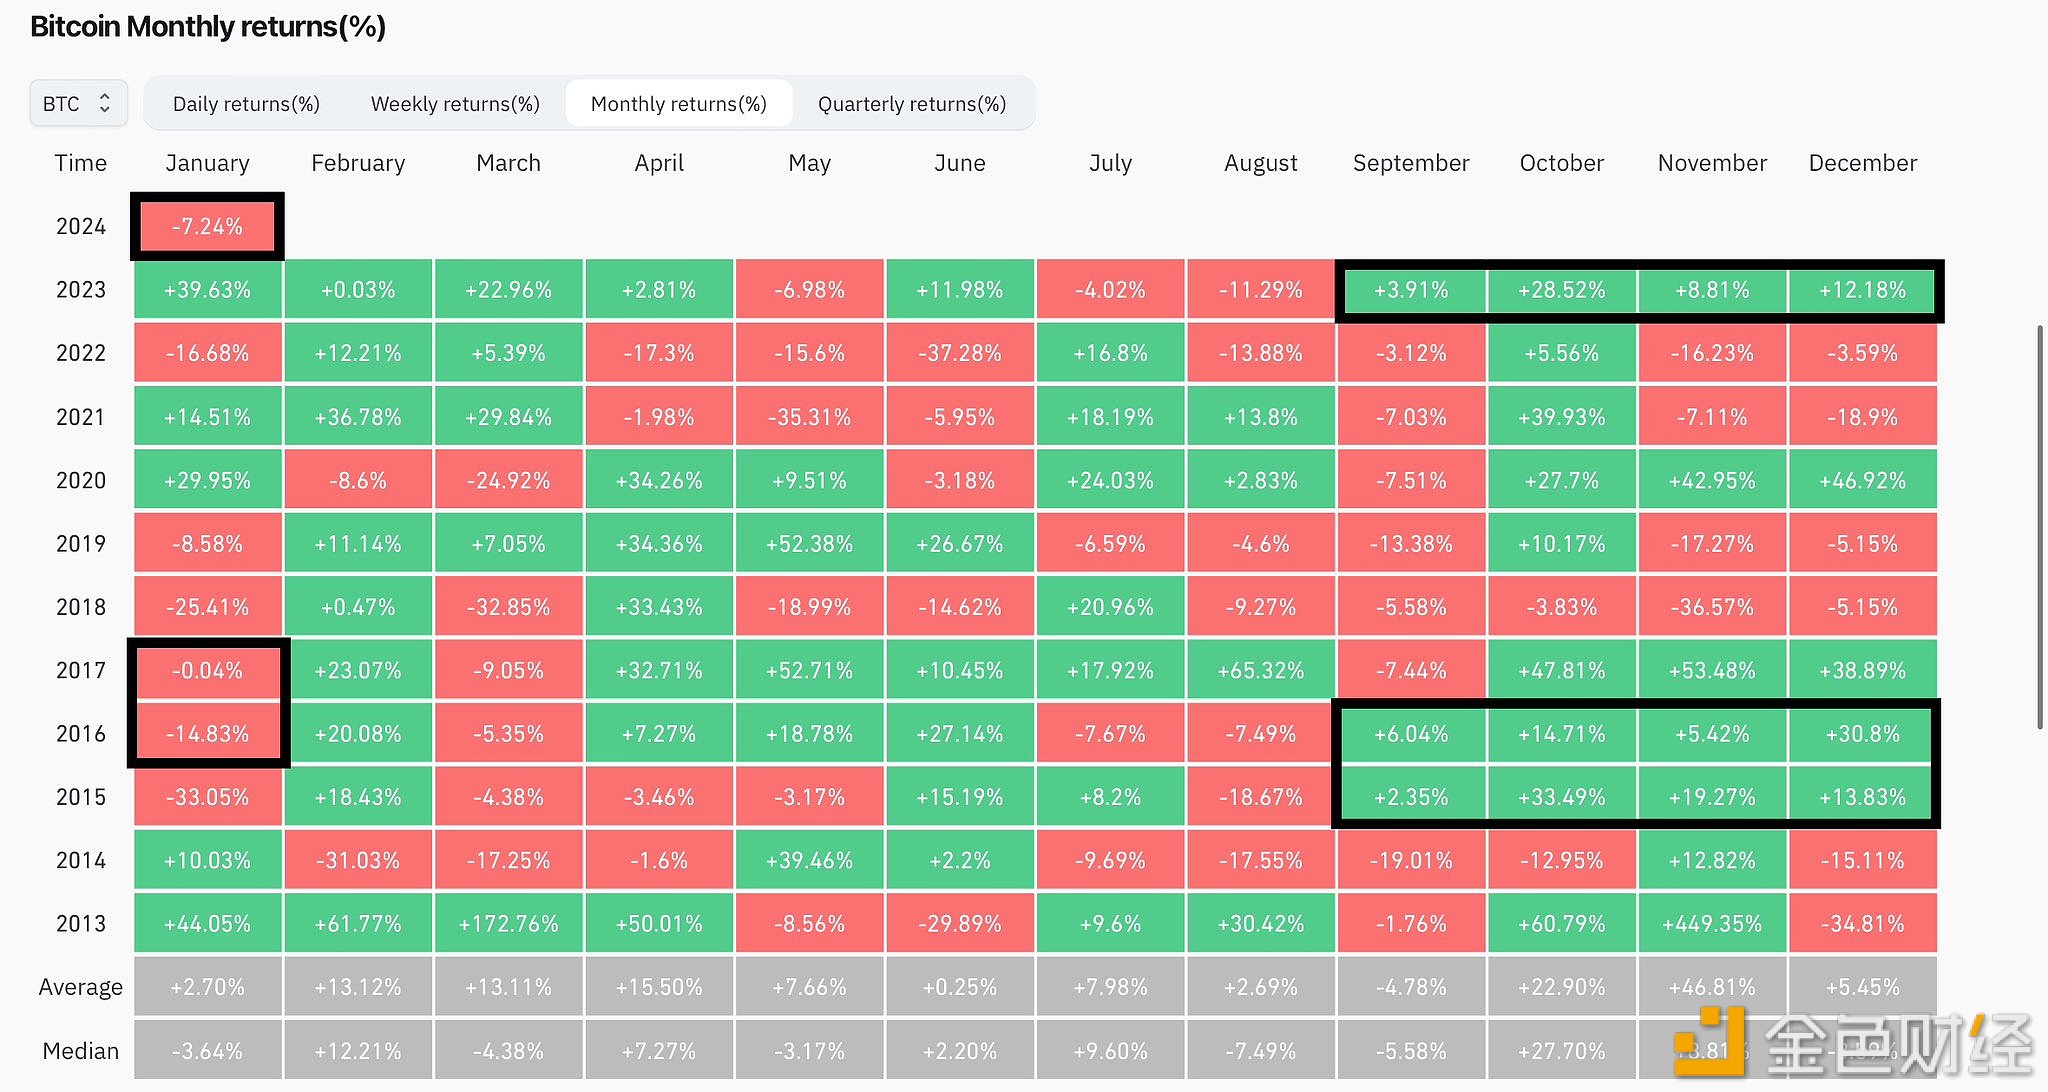Click the Bitcoin Monthly returns(%) heading
This screenshot has width=2048, height=1092.
(208, 27)
